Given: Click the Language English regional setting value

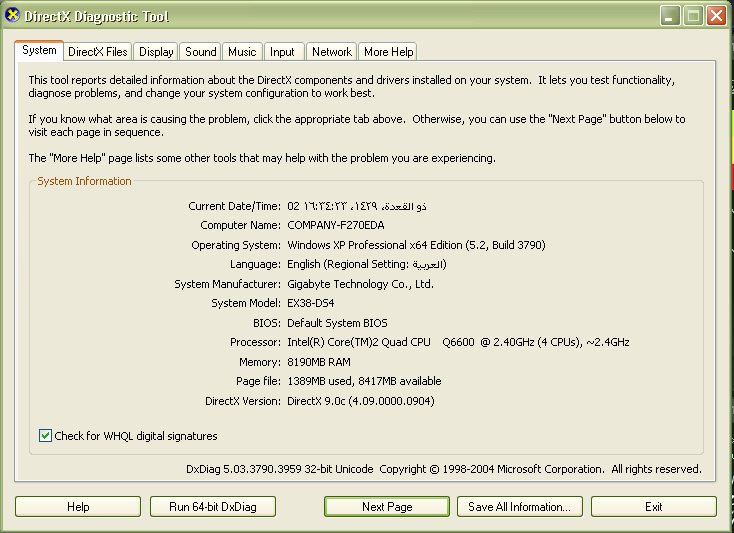Looking at the screenshot, I should pos(367,264).
